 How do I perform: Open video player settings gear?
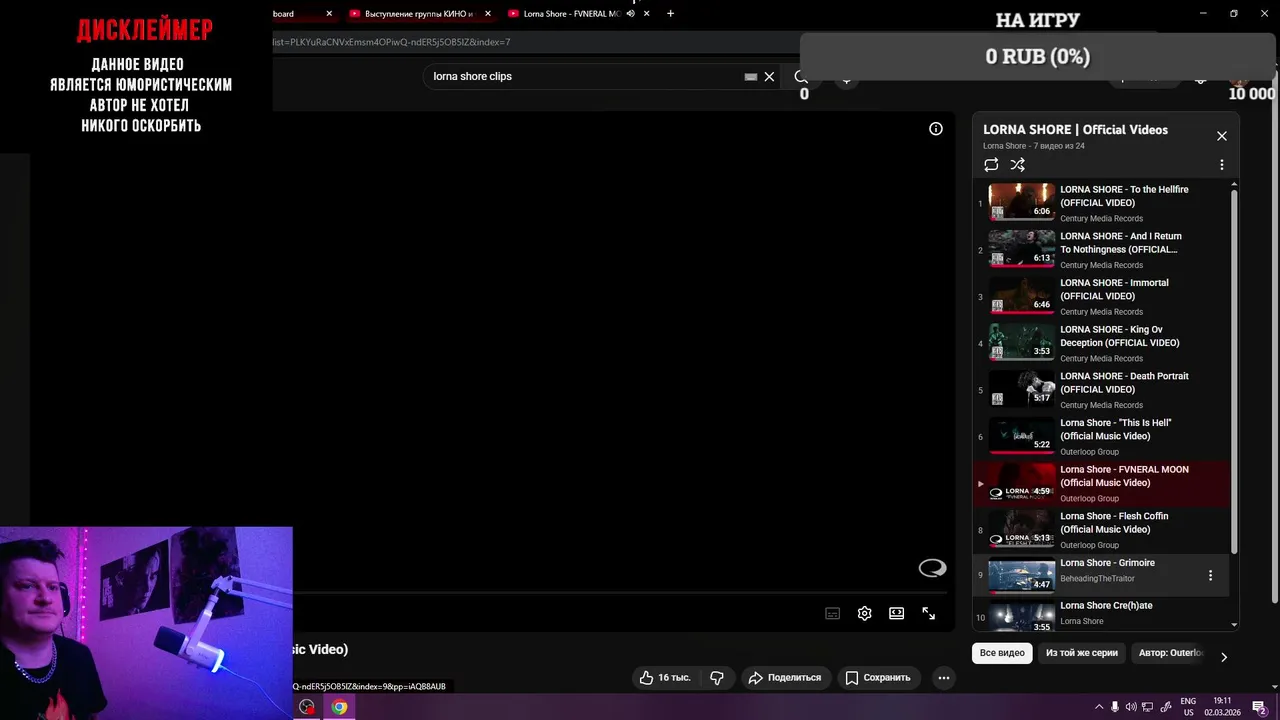(864, 614)
